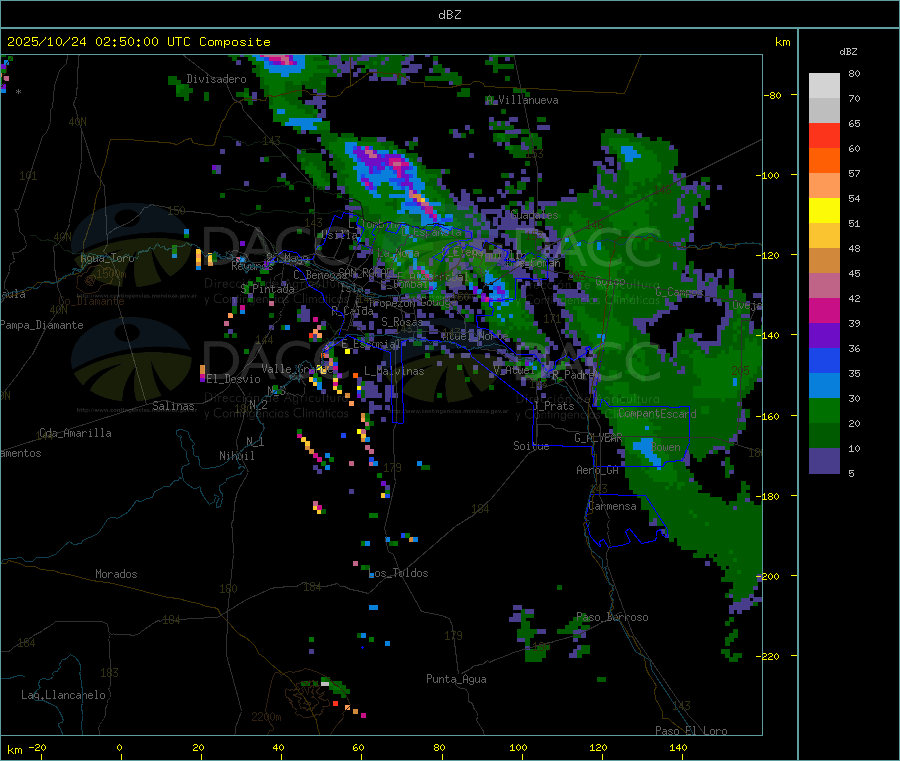Click the 'Aero_GA' location label
This screenshot has height=761, width=900.
598,470
